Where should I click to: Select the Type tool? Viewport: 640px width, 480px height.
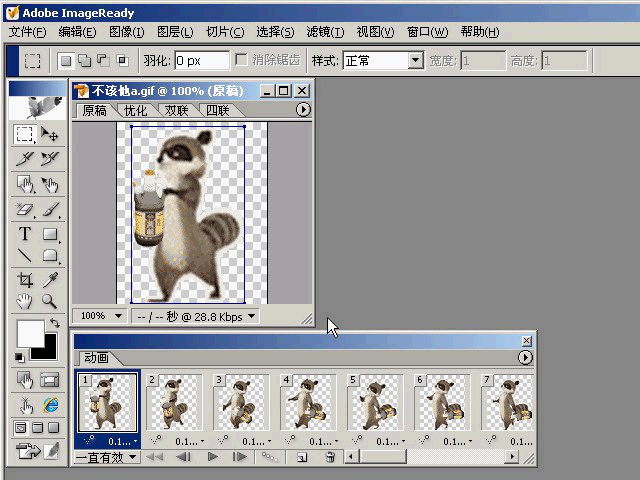pyautogui.click(x=24, y=234)
